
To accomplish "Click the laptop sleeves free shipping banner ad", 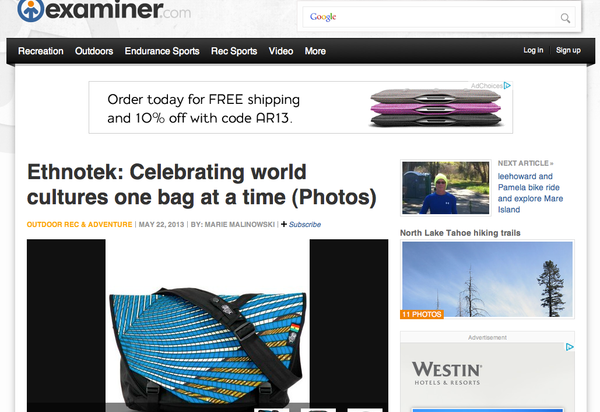I will point(300,107).
